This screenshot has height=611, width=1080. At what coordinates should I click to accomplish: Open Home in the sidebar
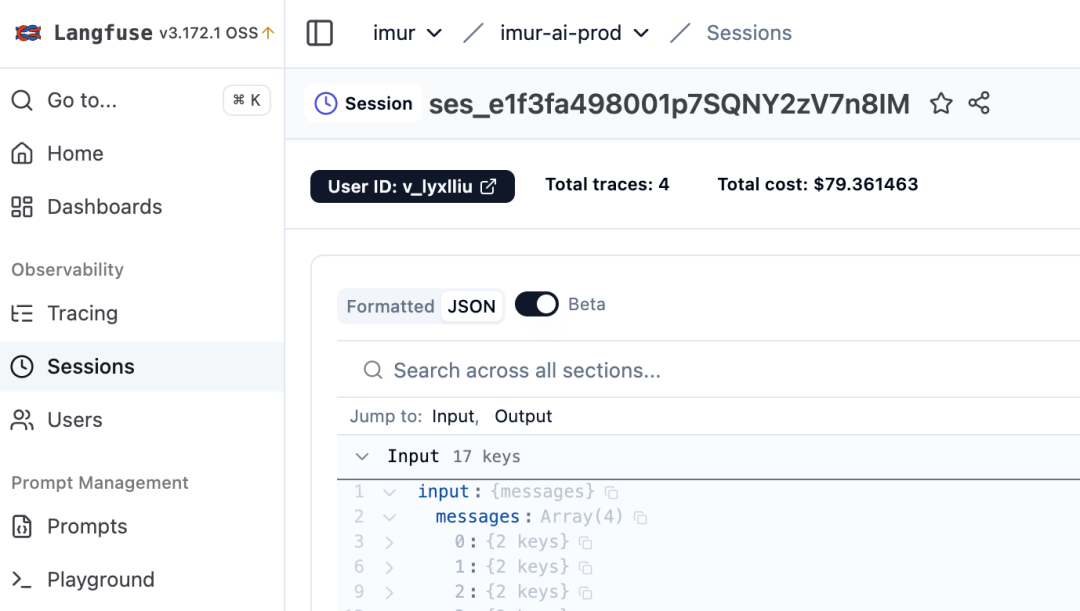(142, 154)
